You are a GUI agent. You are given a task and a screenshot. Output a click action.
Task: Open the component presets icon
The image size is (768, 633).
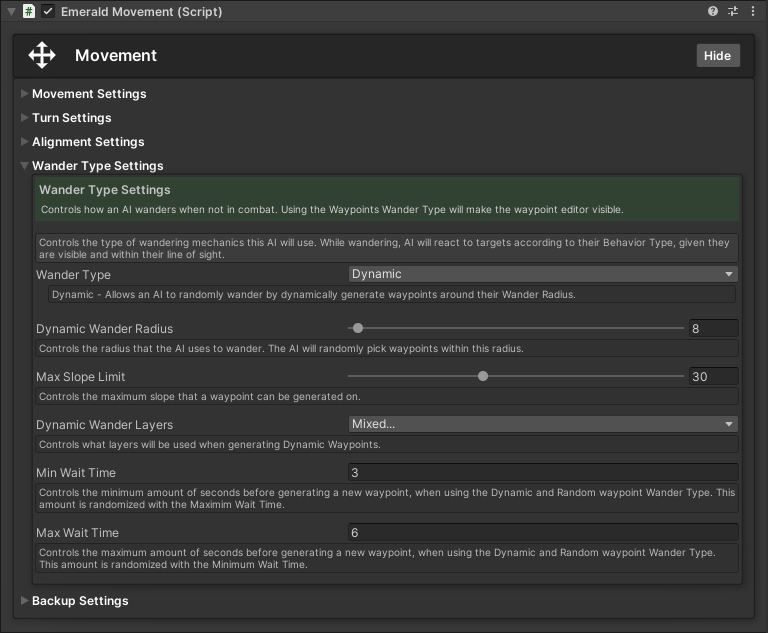tap(733, 11)
